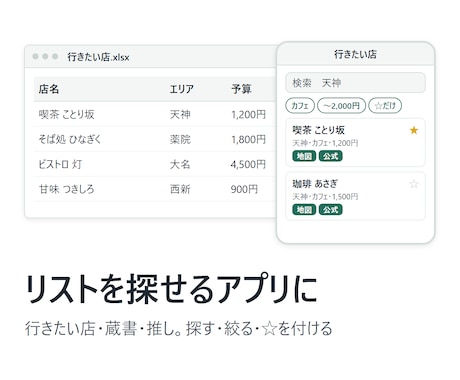Screen dimensions: 460x380
Task: Open 公式 tag on 珈琲 あさぎ card
Action: (x=330, y=210)
